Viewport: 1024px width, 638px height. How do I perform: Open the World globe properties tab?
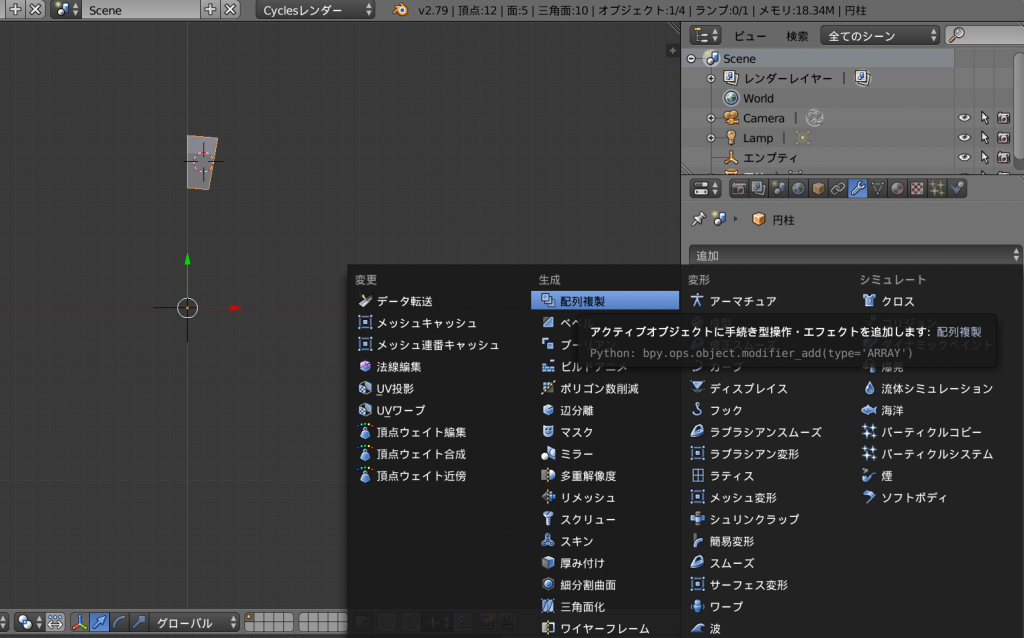[x=798, y=188]
